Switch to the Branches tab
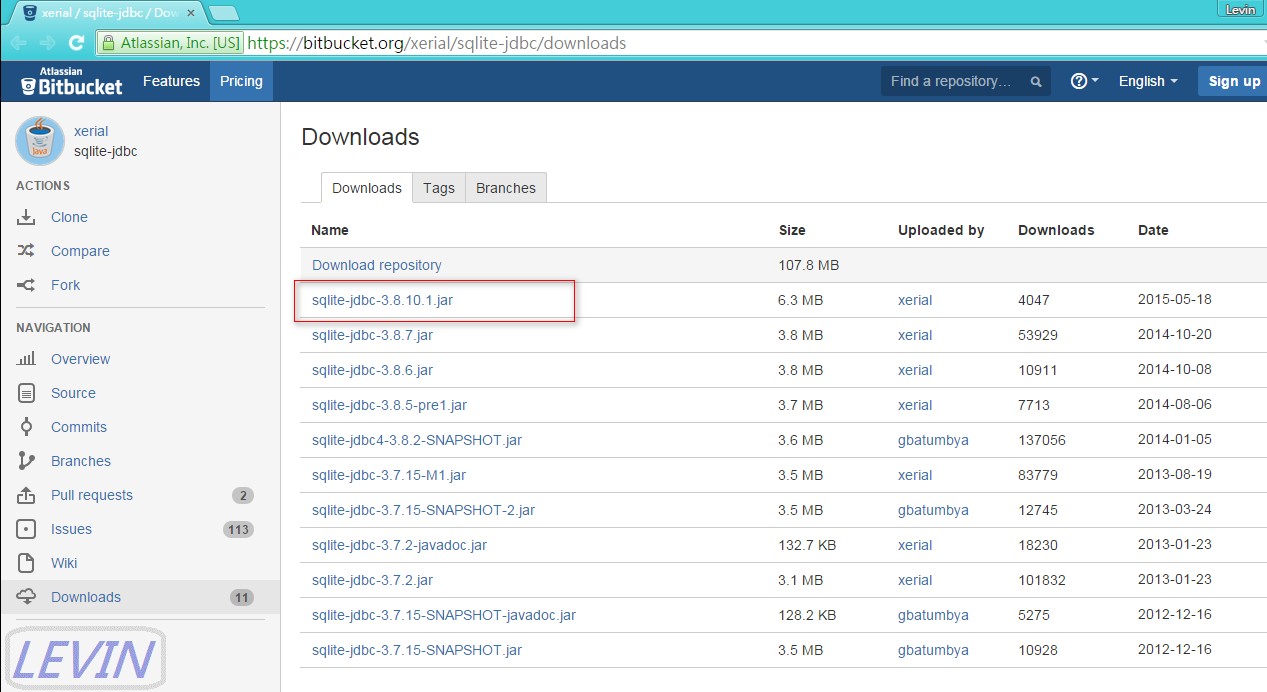The width and height of the screenshot is (1267, 692). [x=505, y=188]
